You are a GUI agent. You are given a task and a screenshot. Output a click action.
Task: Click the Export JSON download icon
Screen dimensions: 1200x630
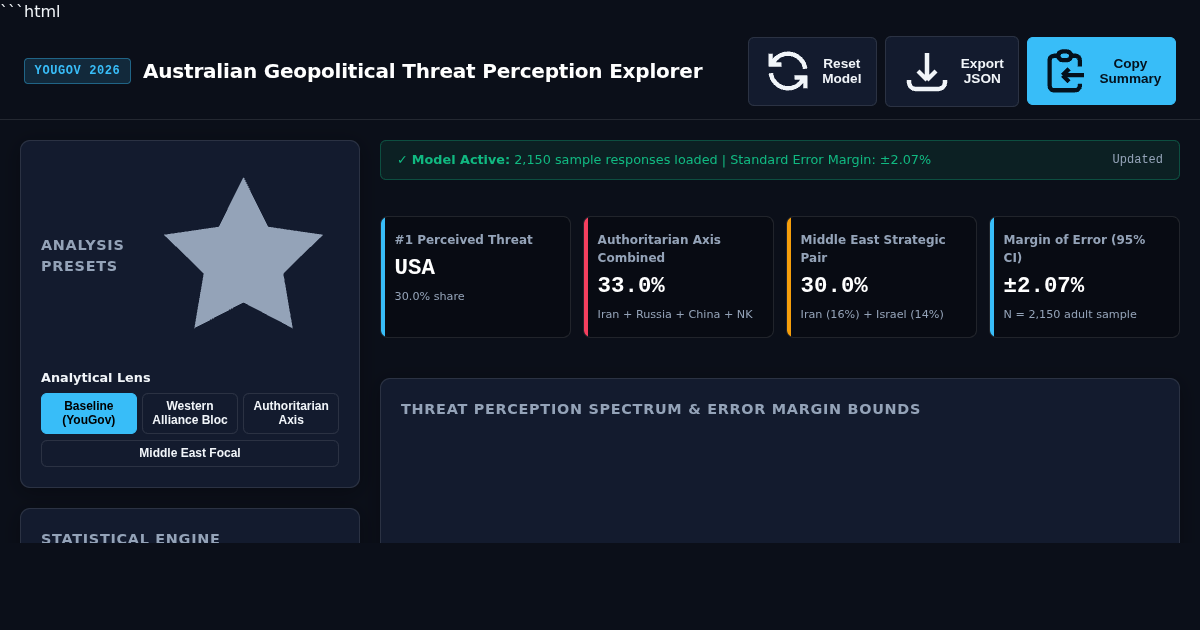pos(927,71)
